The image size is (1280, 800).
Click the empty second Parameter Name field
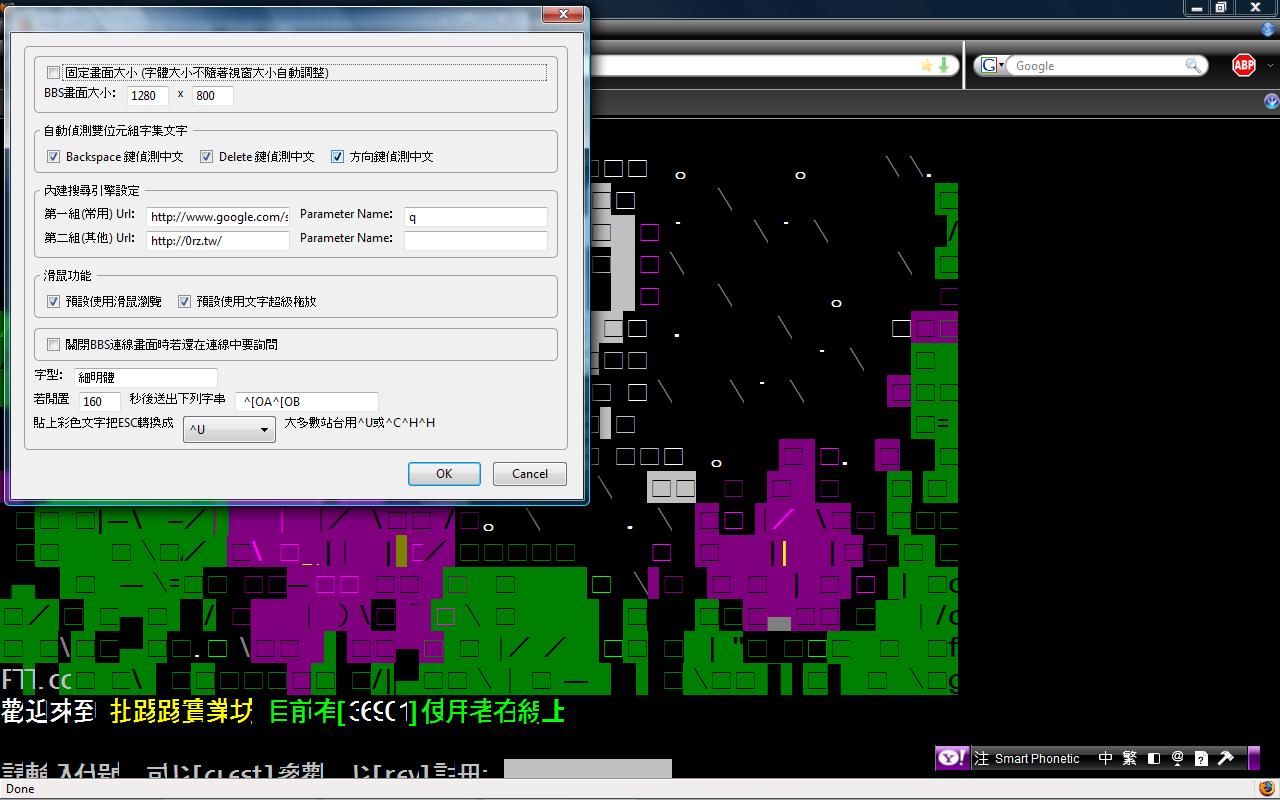[476, 241]
